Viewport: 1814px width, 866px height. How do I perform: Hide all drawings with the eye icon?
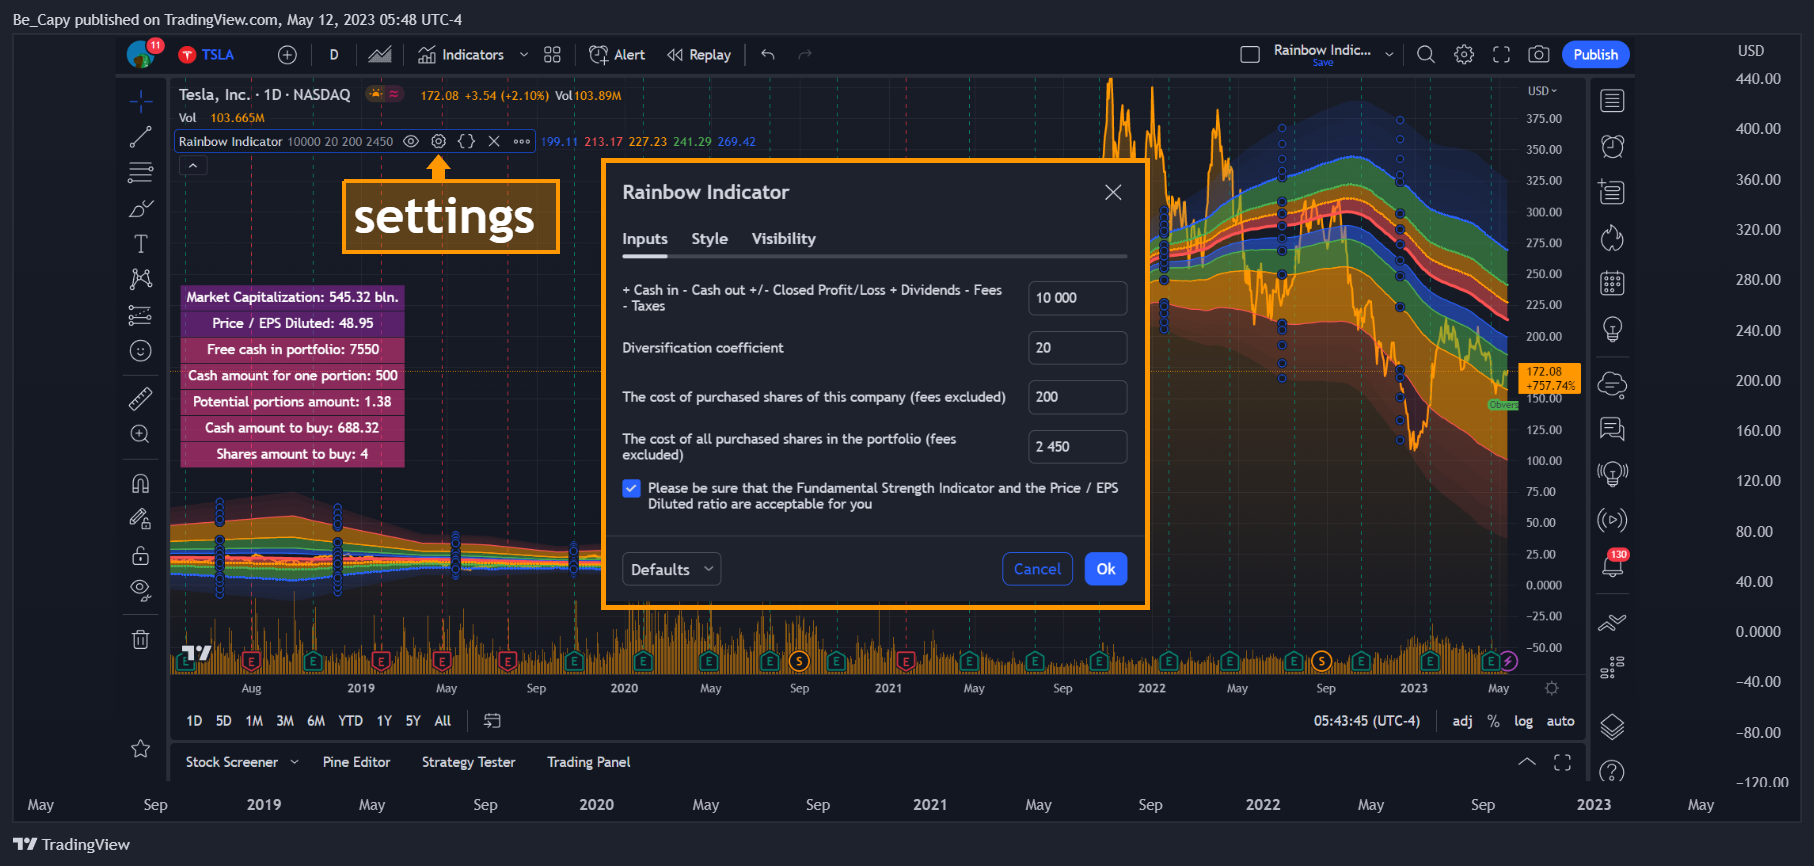[141, 590]
